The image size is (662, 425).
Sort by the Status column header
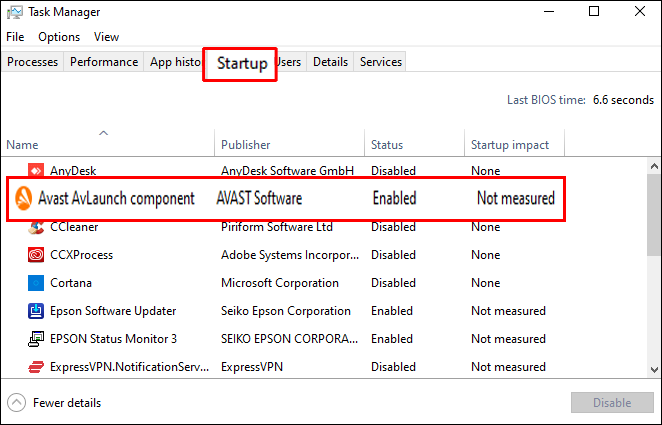387,145
